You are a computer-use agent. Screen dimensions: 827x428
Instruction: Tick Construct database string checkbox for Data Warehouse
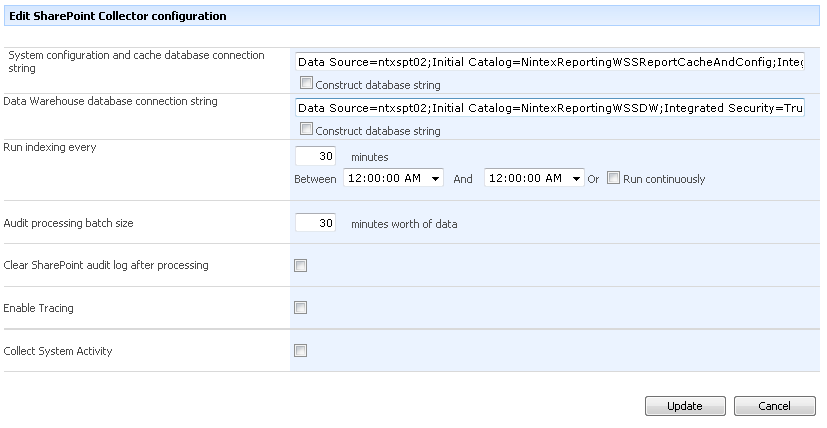point(306,130)
